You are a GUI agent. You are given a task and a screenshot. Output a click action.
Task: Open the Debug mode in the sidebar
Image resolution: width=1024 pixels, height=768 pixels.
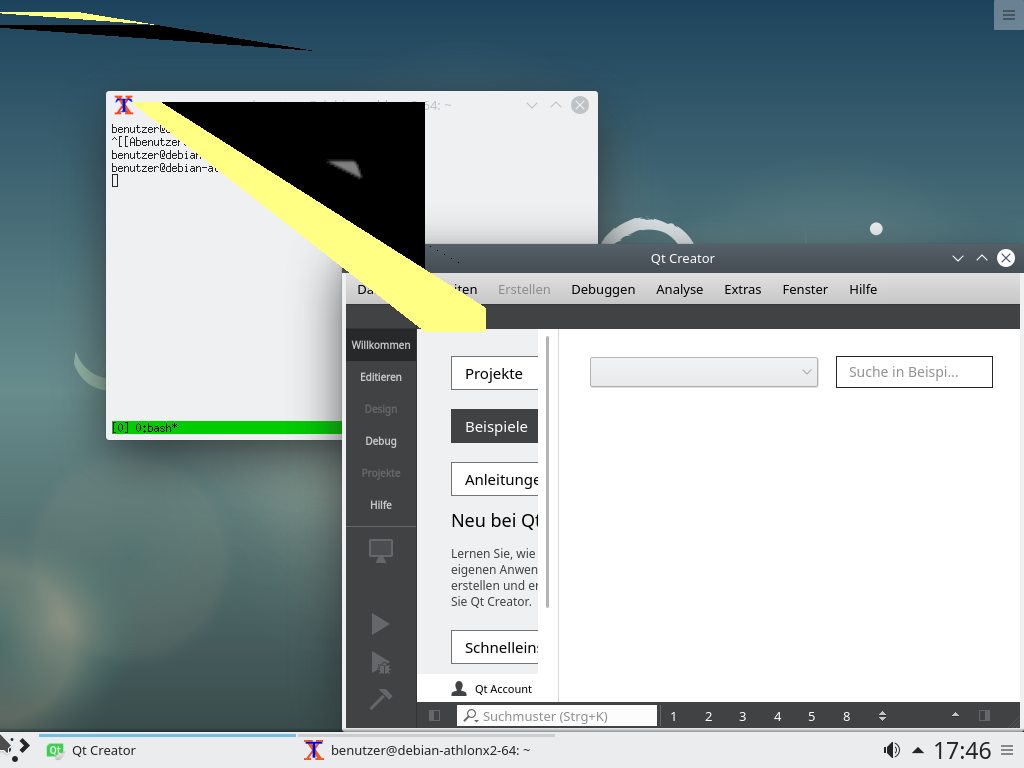381,441
